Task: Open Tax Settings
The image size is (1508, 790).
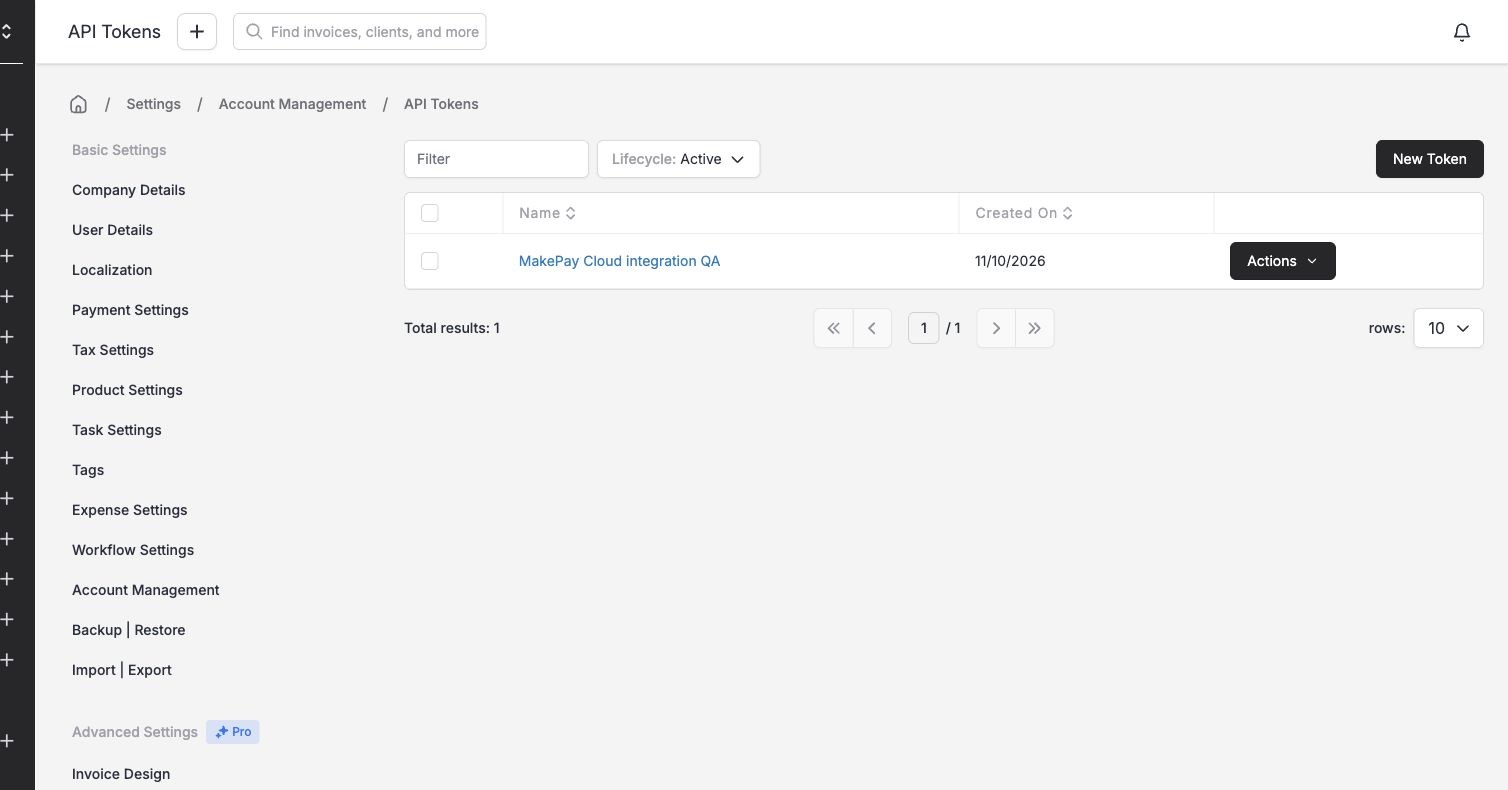Action: [113, 350]
